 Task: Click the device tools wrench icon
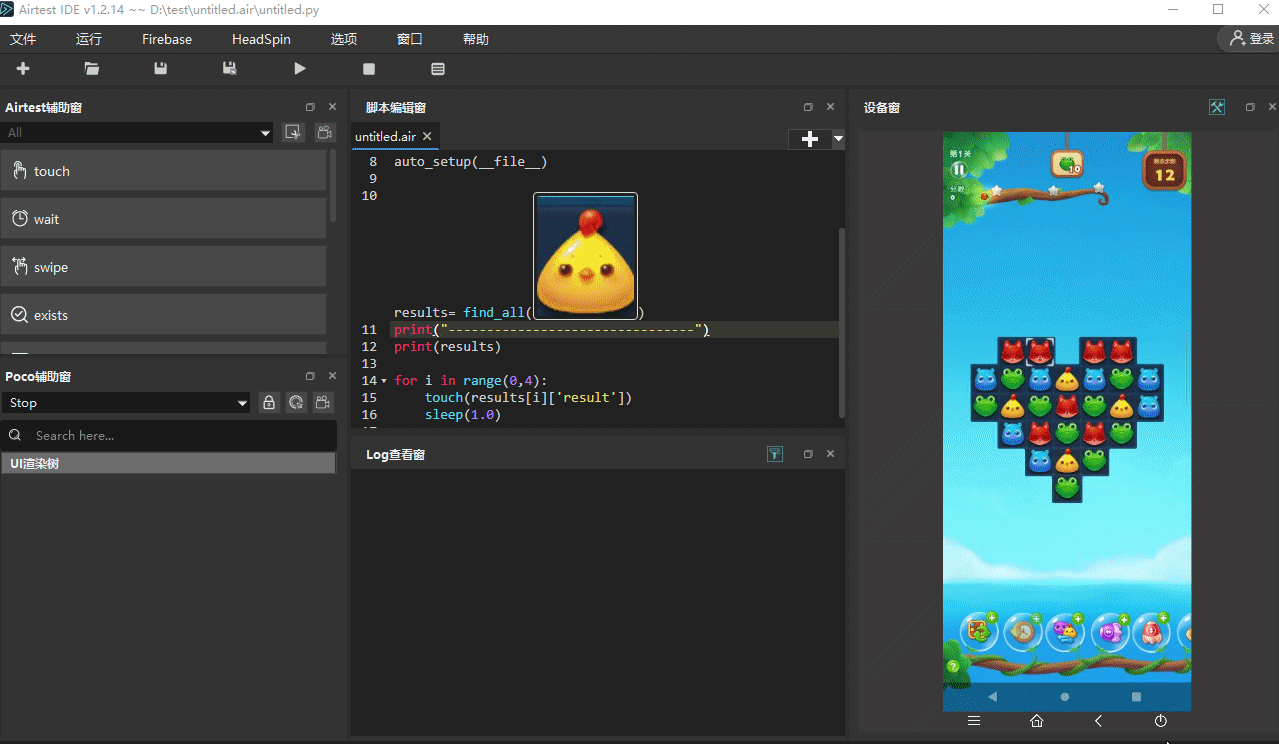[x=1217, y=107]
